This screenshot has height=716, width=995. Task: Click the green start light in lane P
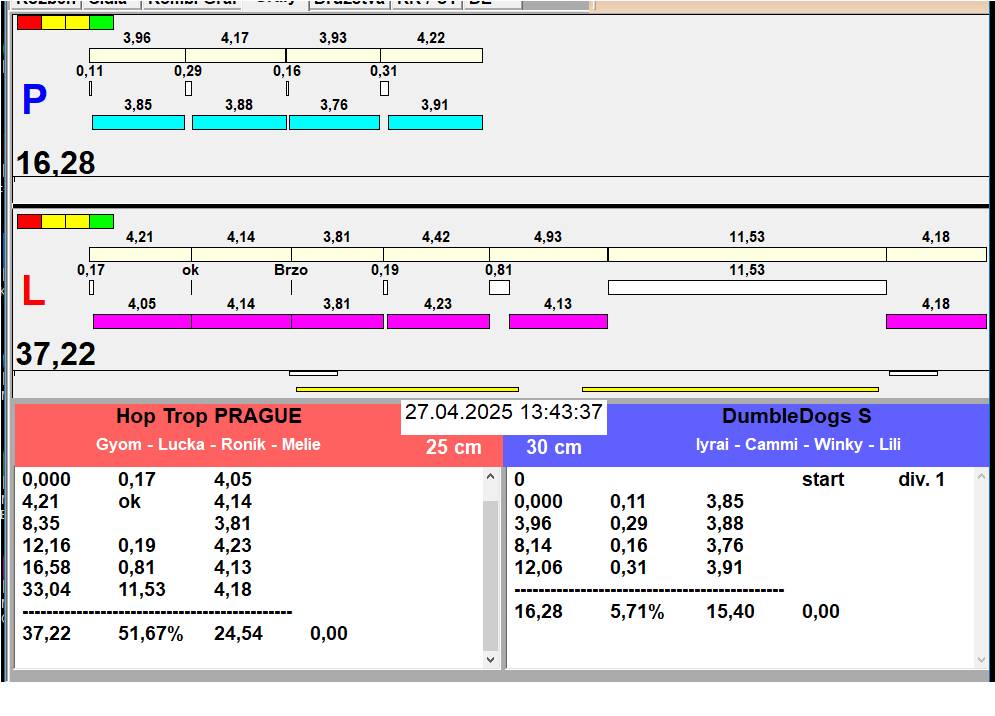tap(101, 22)
